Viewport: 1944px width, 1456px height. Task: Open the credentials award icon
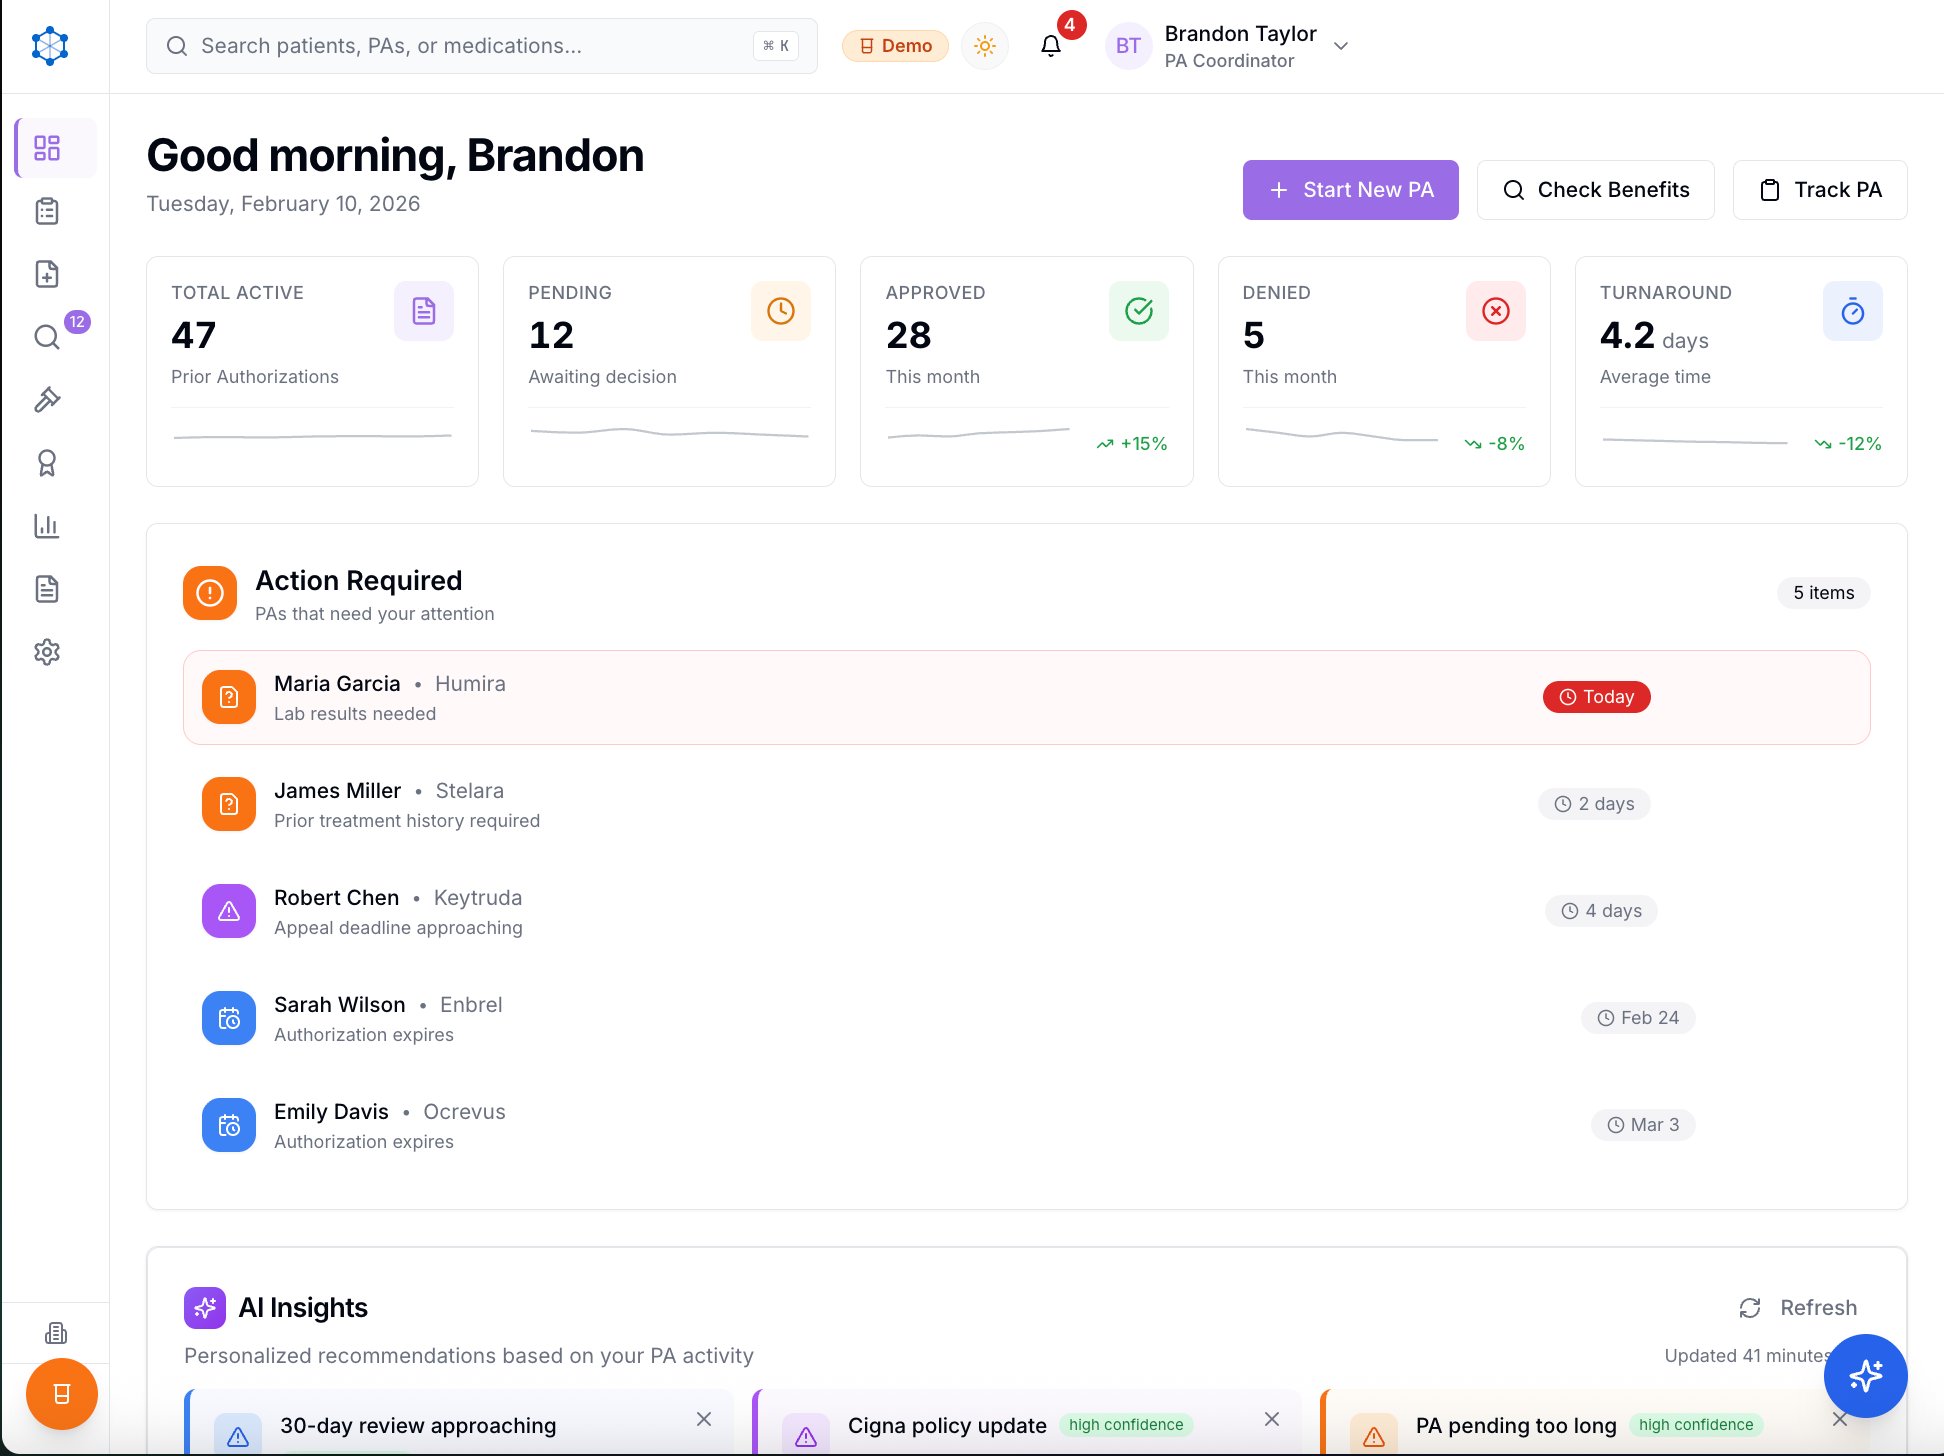click(47, 463)
